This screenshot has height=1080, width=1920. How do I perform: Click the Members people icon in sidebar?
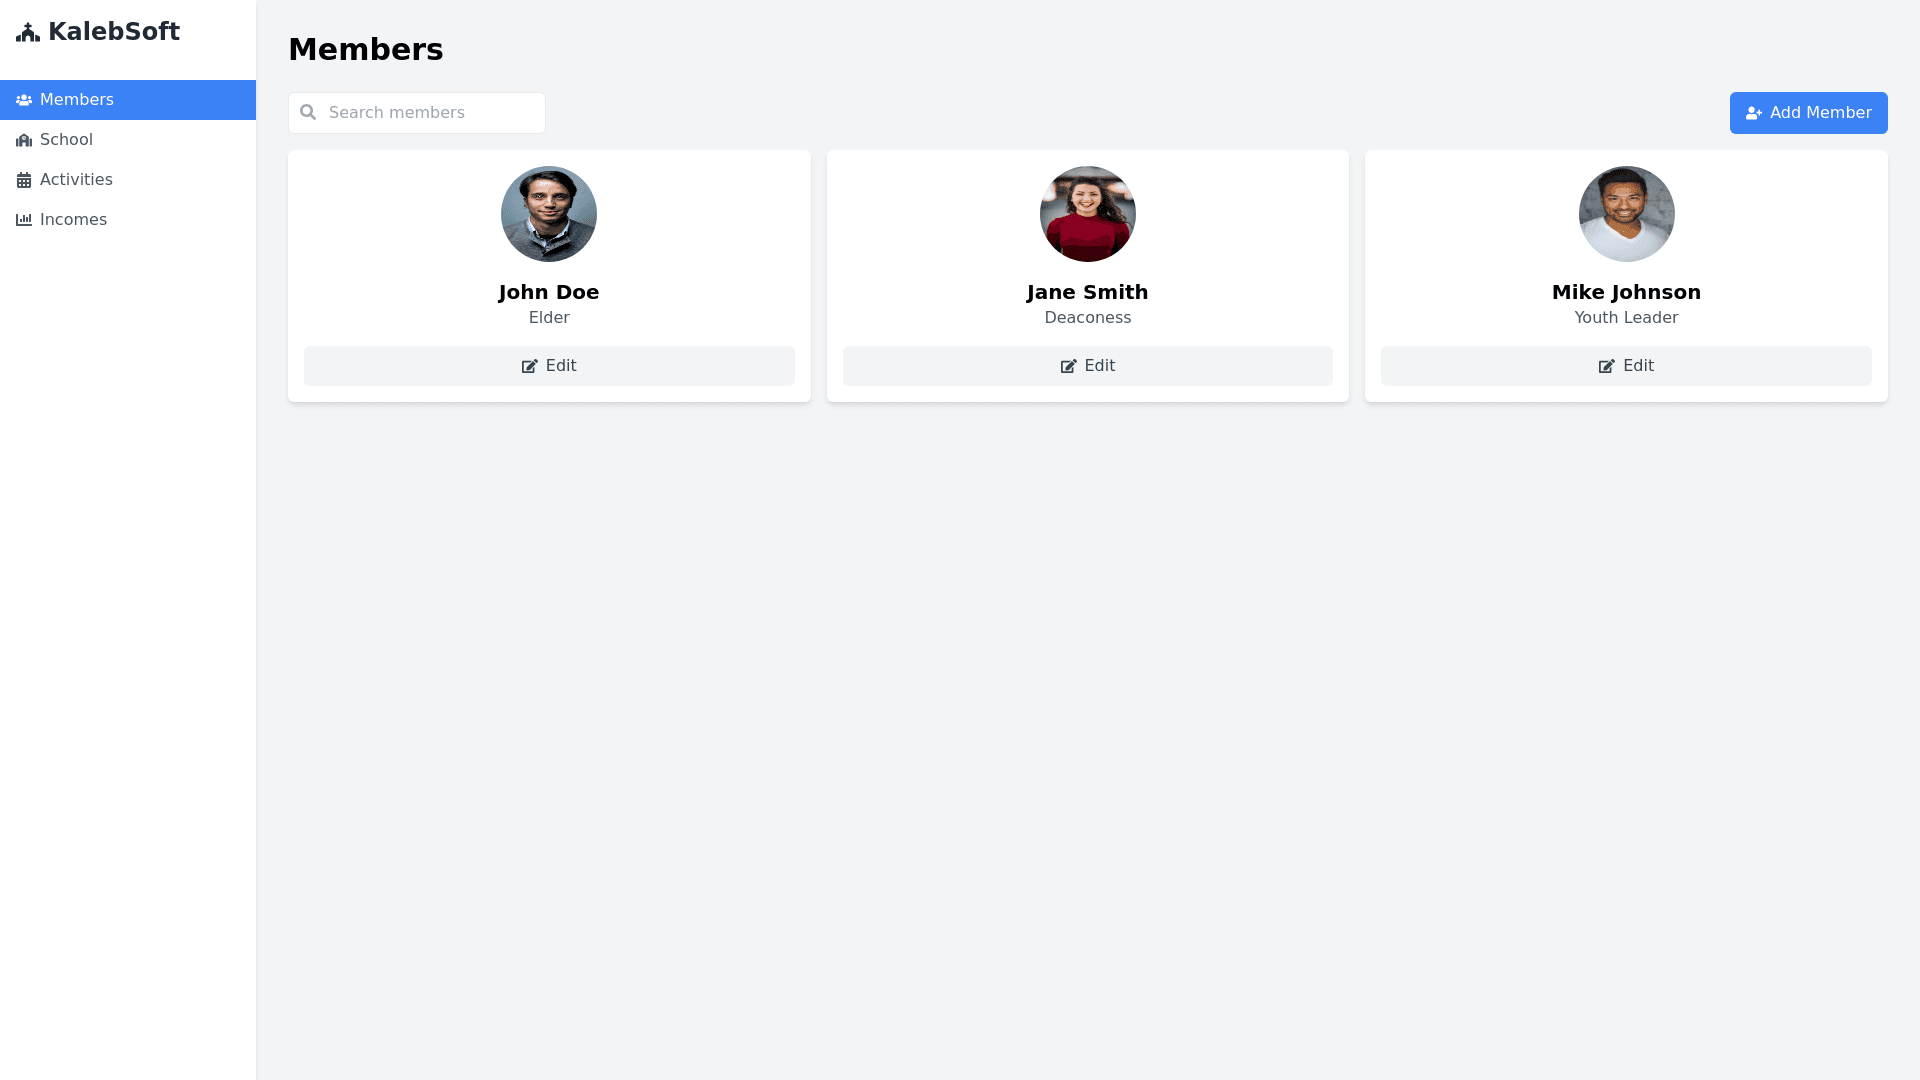[24, 100]
